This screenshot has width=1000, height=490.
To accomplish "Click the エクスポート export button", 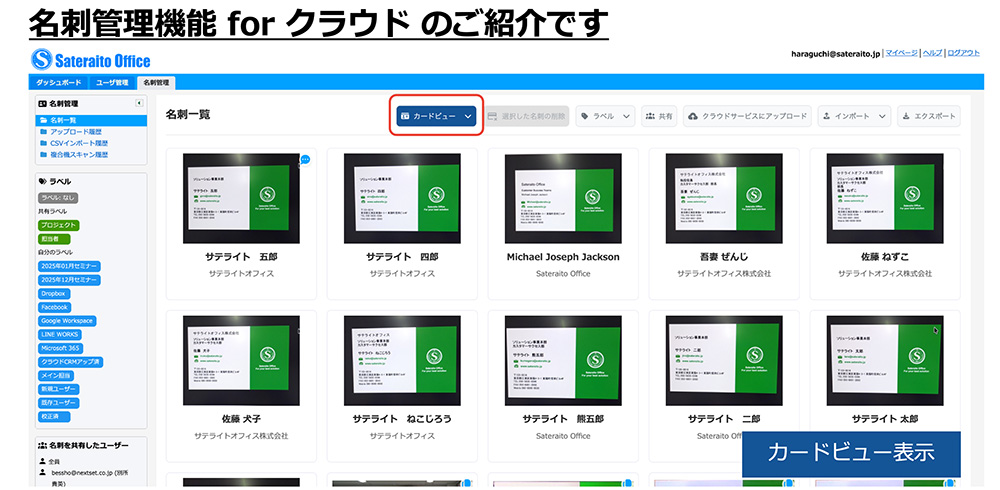I will pos(929,116).
